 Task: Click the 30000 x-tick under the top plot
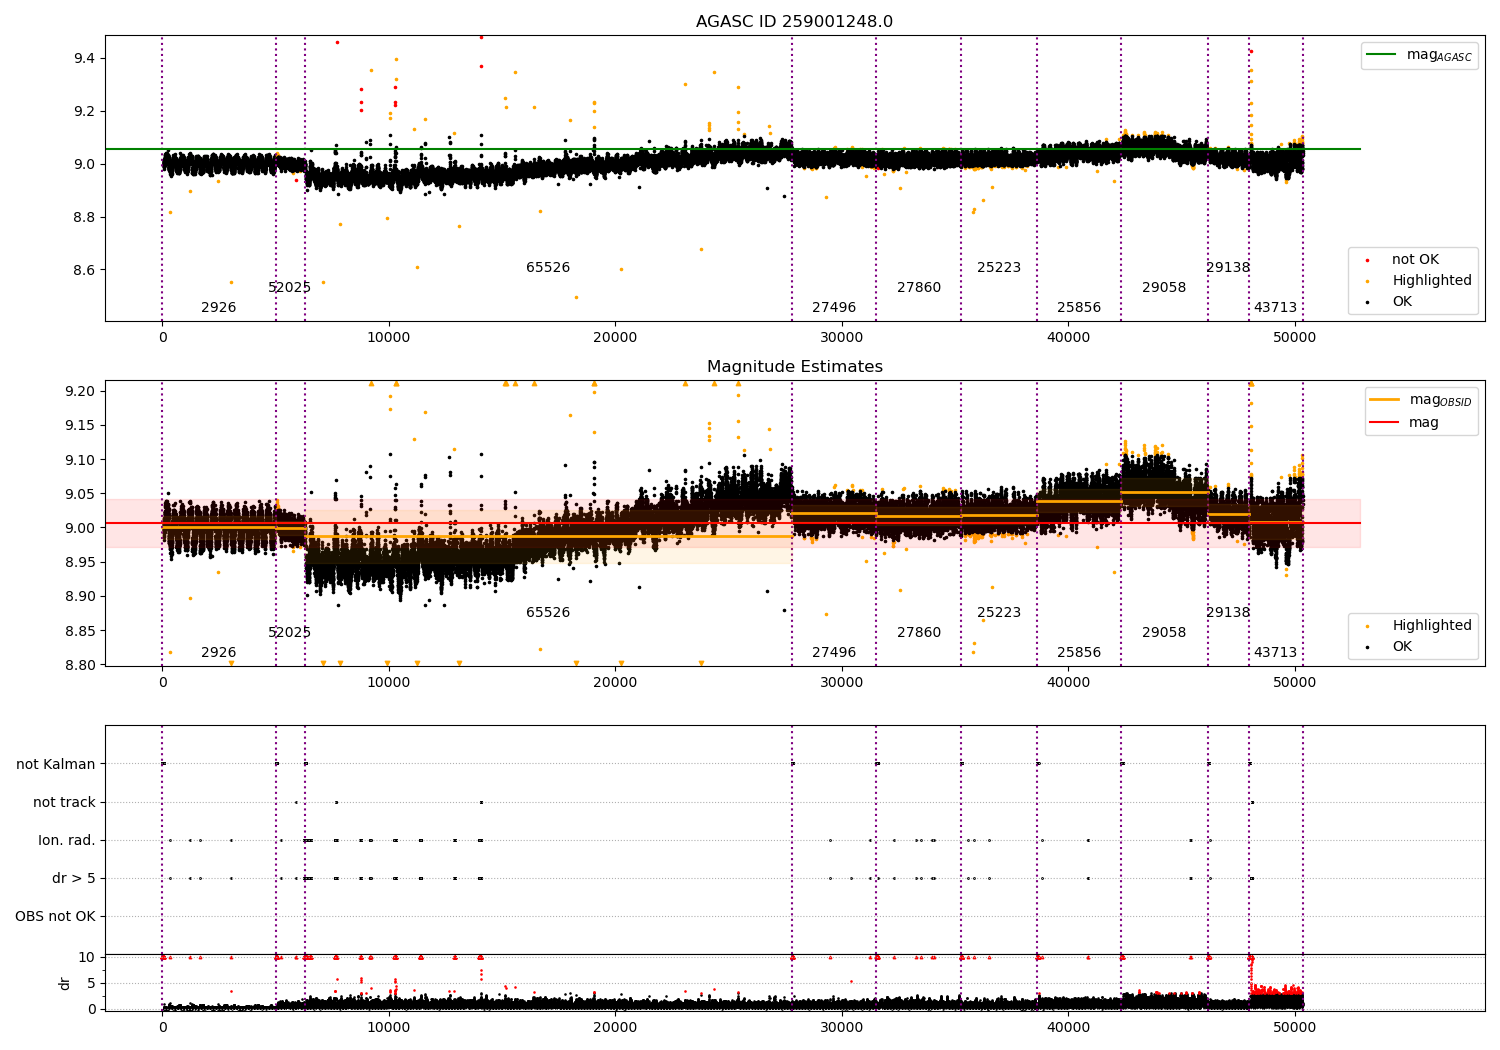842,338
